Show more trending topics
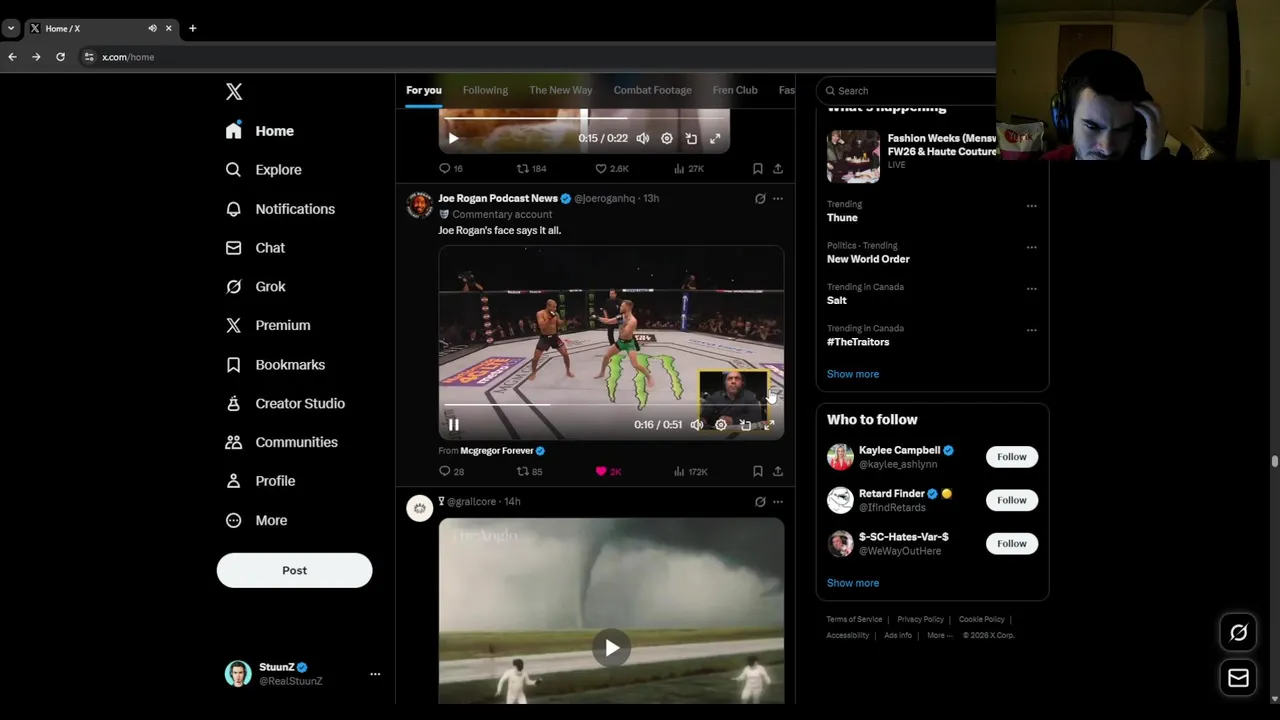 (853, 374)
